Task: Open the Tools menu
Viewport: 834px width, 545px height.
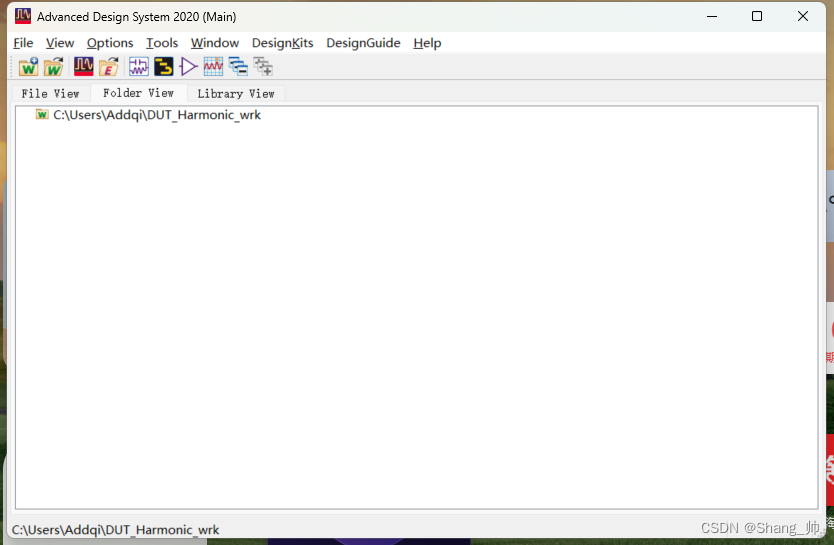Action: (162, 43)
